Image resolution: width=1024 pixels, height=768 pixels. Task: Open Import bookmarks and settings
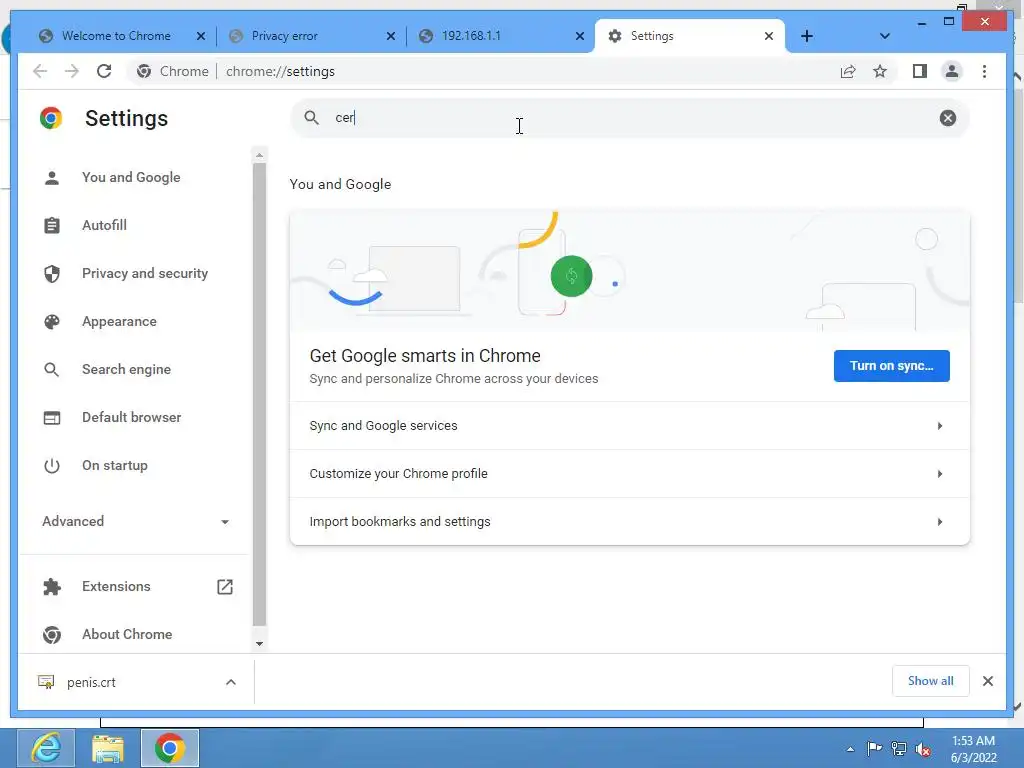tap(630, 521)
